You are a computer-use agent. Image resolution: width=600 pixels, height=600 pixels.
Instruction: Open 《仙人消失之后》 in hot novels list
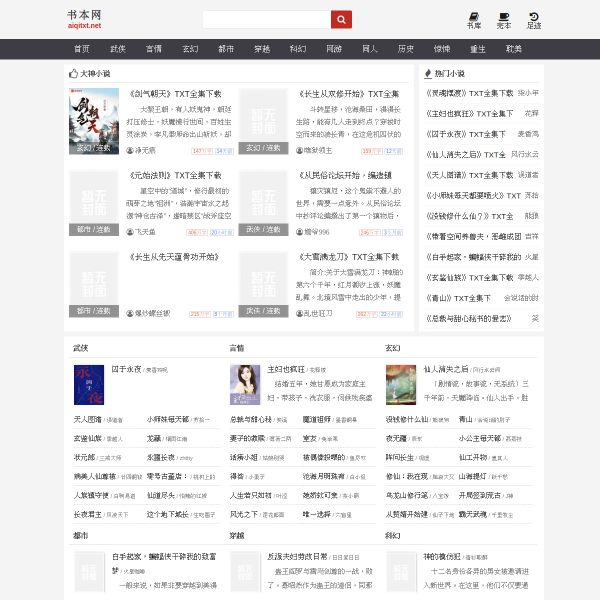point(466,155)
